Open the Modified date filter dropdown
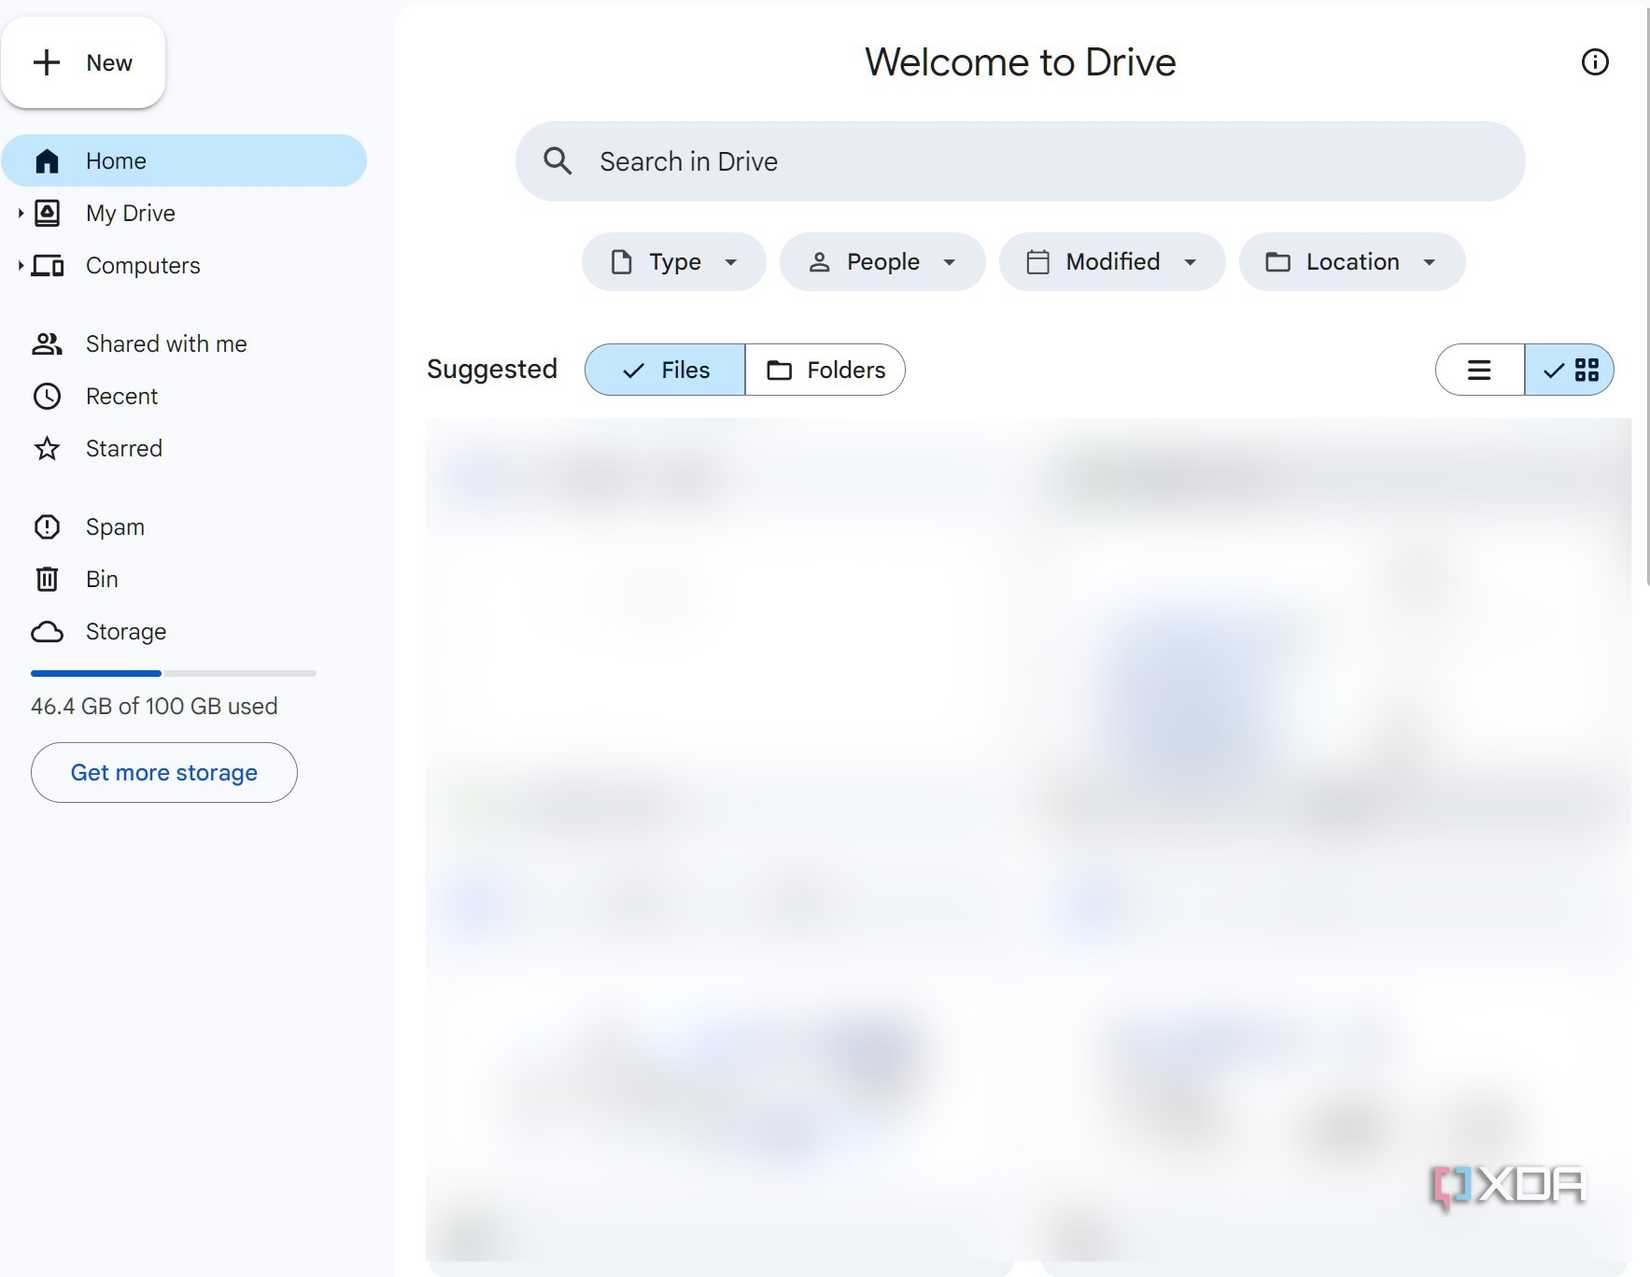The width and height of the screenshot is (1650, 1277). (x=1112, y=262)
